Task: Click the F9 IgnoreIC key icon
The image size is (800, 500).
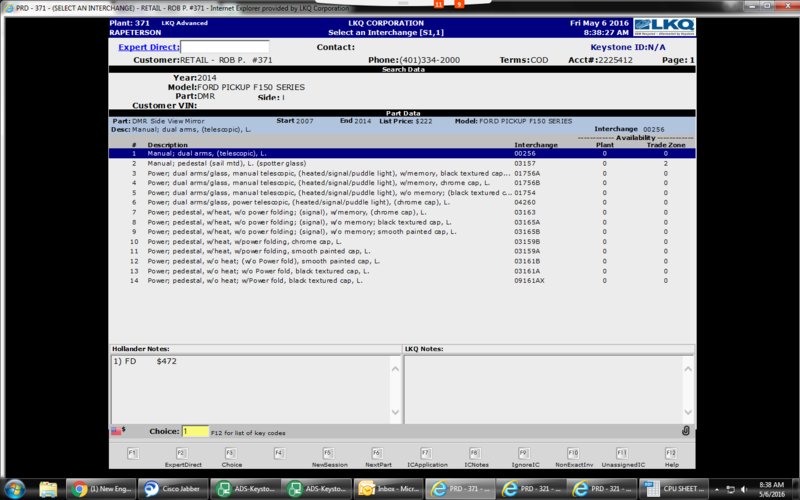Action: (524, 453)
